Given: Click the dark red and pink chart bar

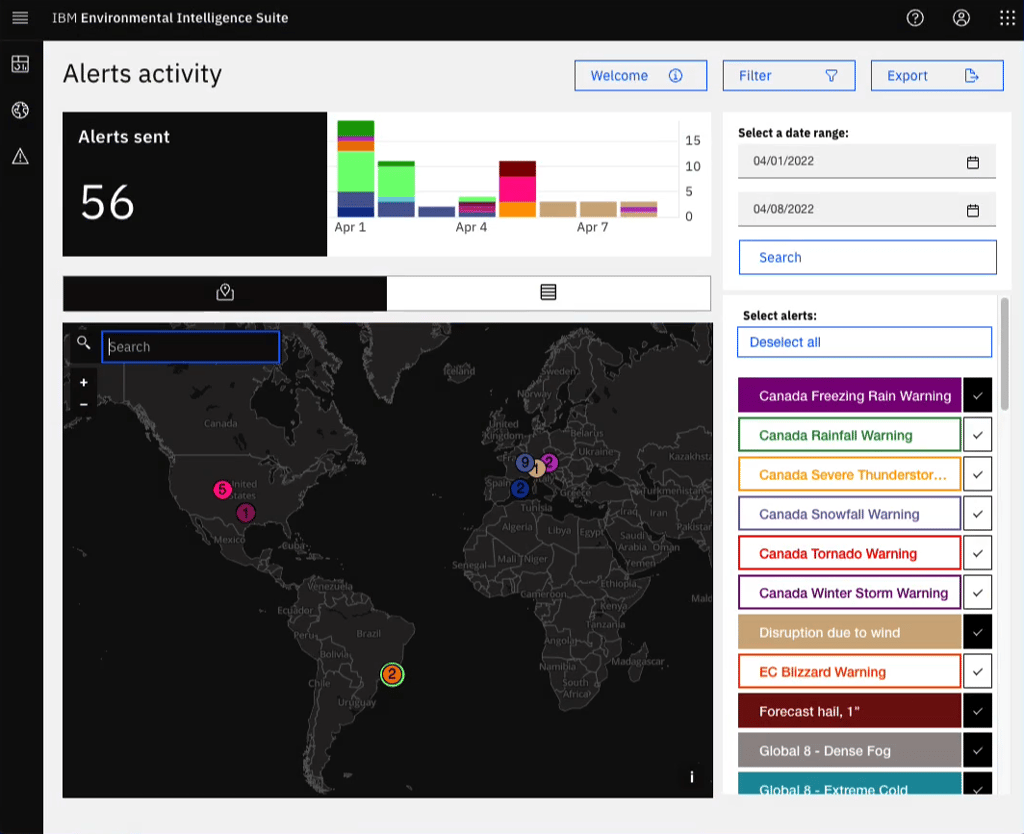Looking at the screenshot, I should tap(517, 189).
